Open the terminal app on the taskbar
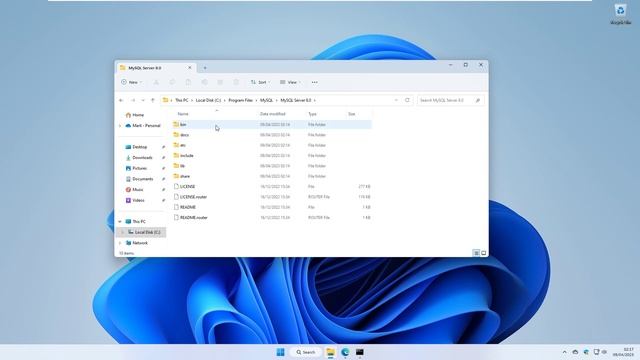Viewport: 640px width, 360px height. [x=360, y=352]
